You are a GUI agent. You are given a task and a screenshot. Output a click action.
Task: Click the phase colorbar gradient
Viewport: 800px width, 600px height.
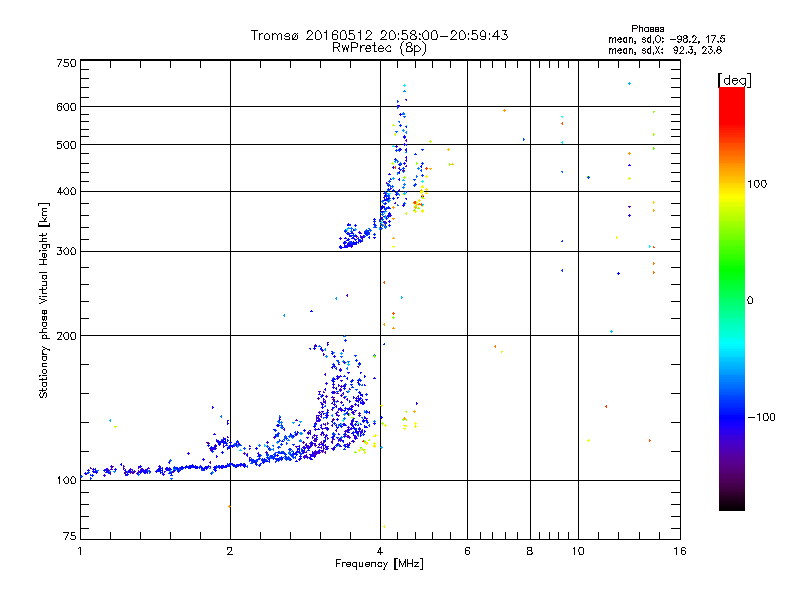pos(732,298)
